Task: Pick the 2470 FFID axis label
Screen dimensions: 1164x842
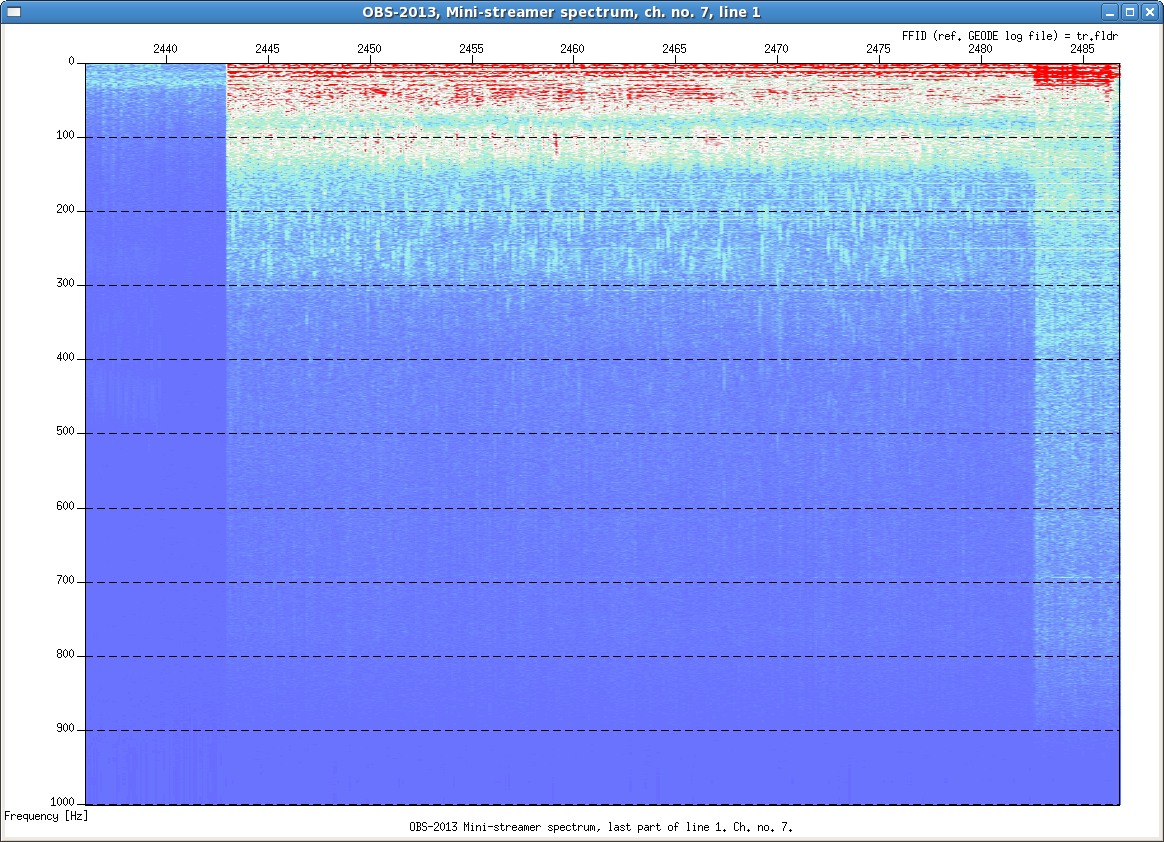Action: coord(776,49)
